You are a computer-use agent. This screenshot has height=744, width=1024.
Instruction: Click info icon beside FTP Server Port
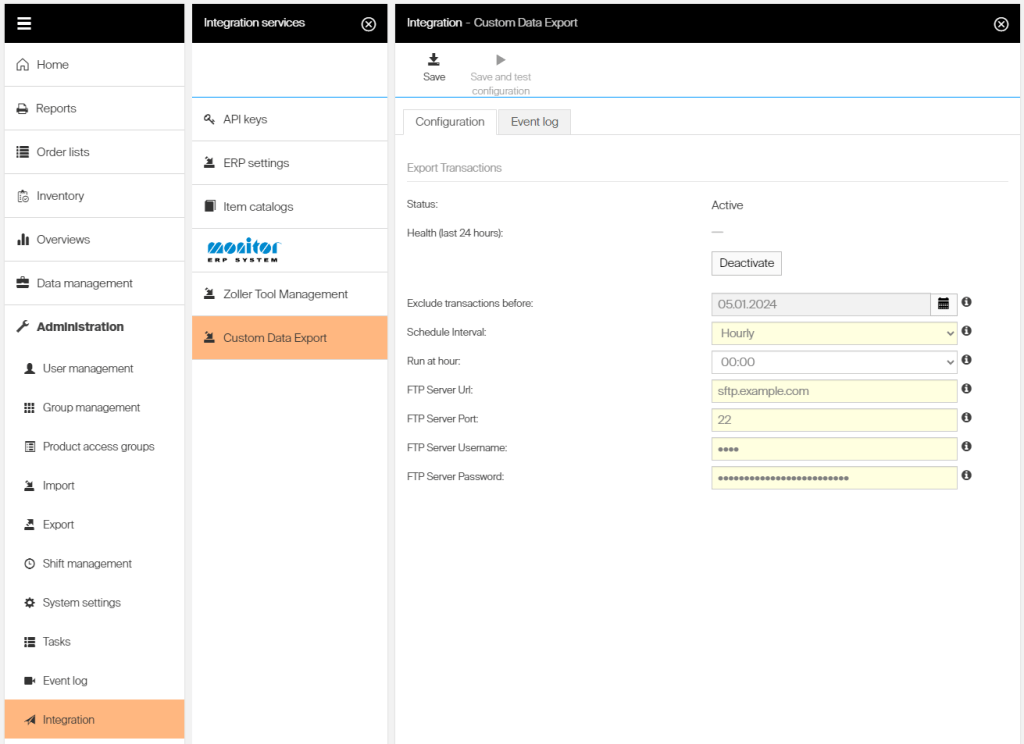967,418
